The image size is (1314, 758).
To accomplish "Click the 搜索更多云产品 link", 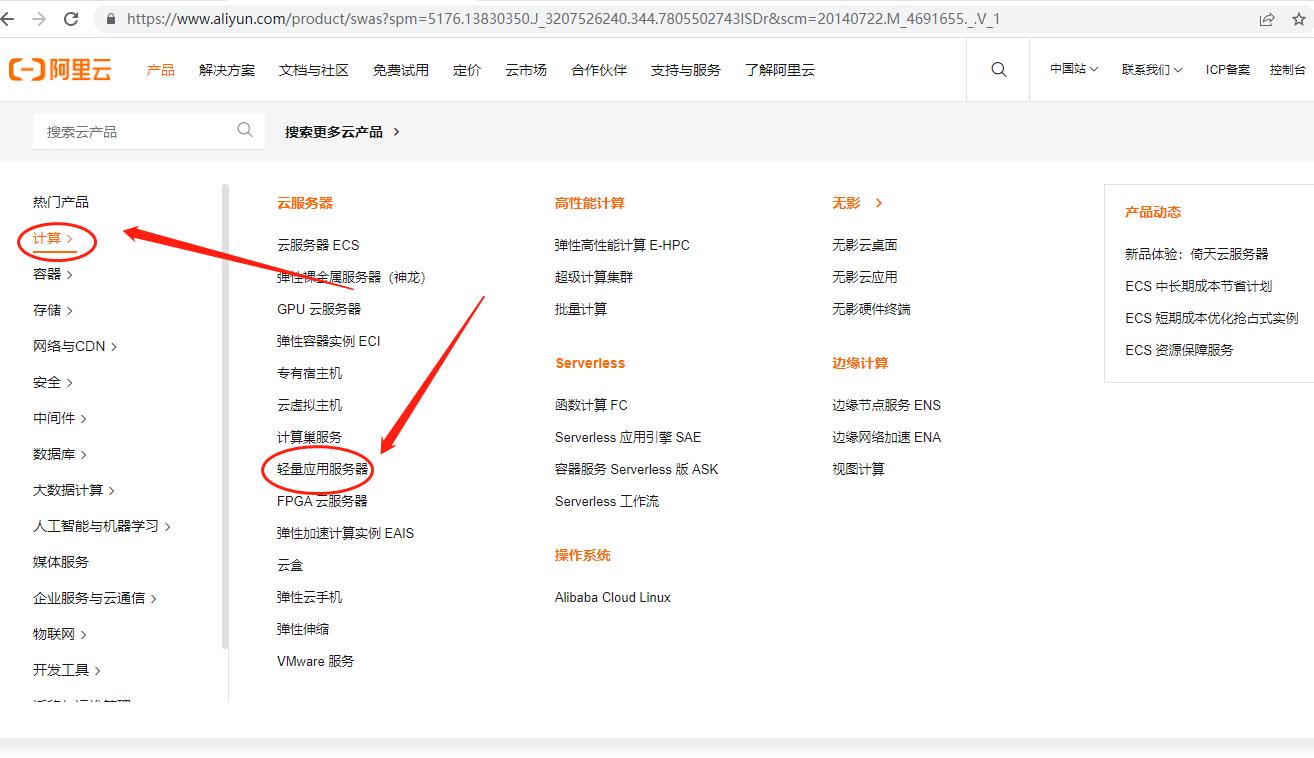I will pos(334,130).
